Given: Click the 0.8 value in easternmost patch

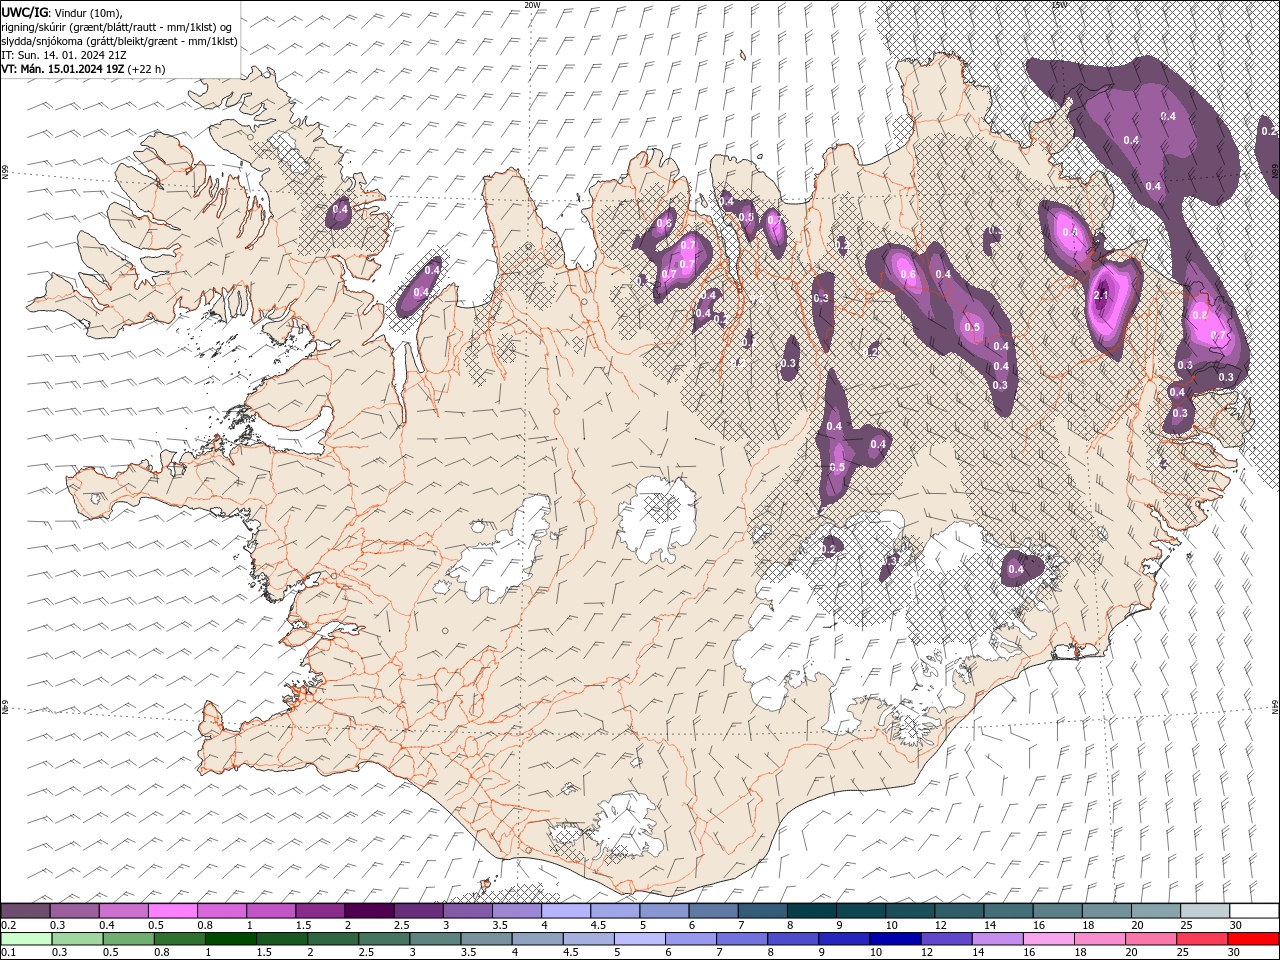Looking at the screenshot, I should [x=1200, y=314].
